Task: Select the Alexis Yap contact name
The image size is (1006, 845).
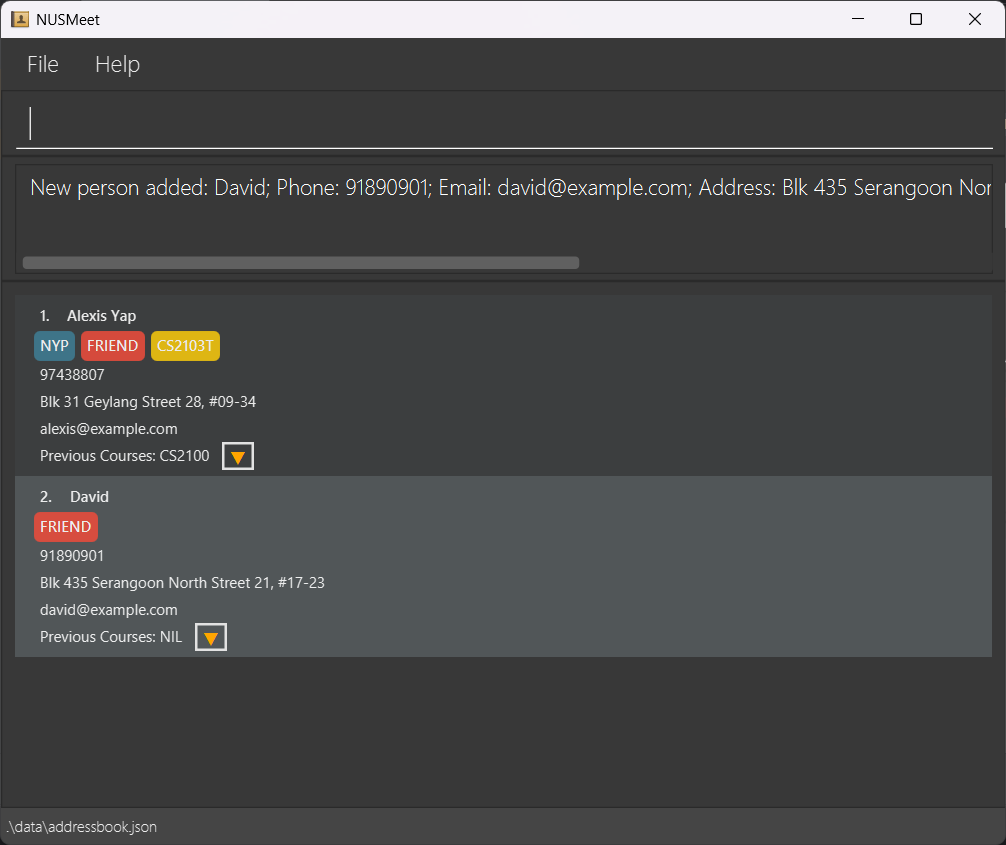Action: (101, 316)
